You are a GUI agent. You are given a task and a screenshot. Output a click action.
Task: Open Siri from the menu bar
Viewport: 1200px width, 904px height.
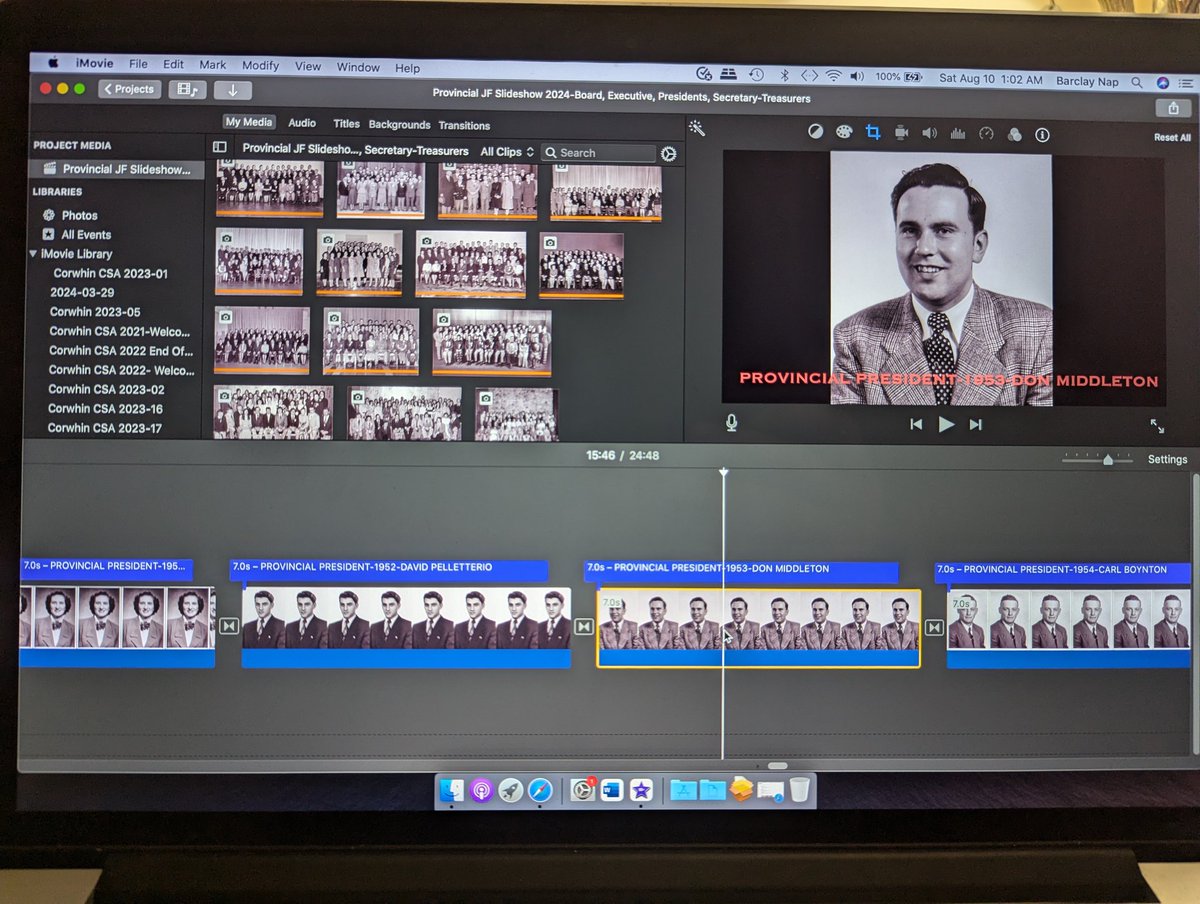point(1163,82)
